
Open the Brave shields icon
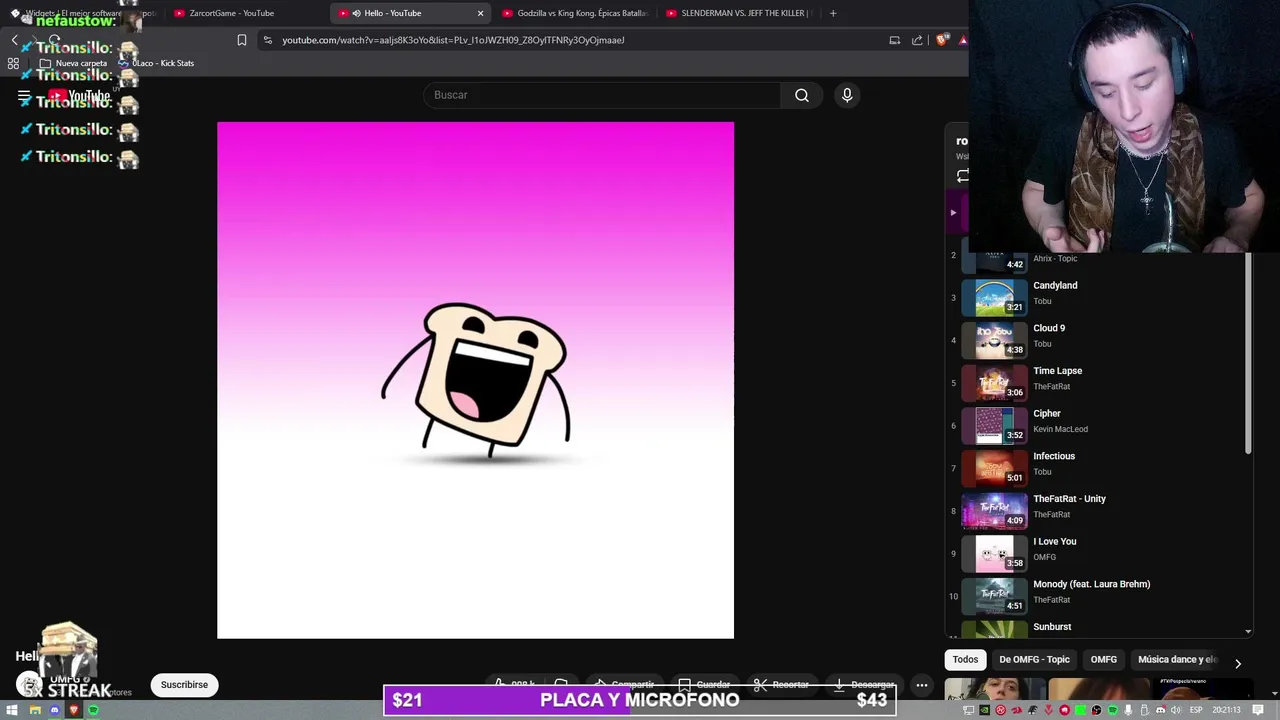tap(942, 40)
